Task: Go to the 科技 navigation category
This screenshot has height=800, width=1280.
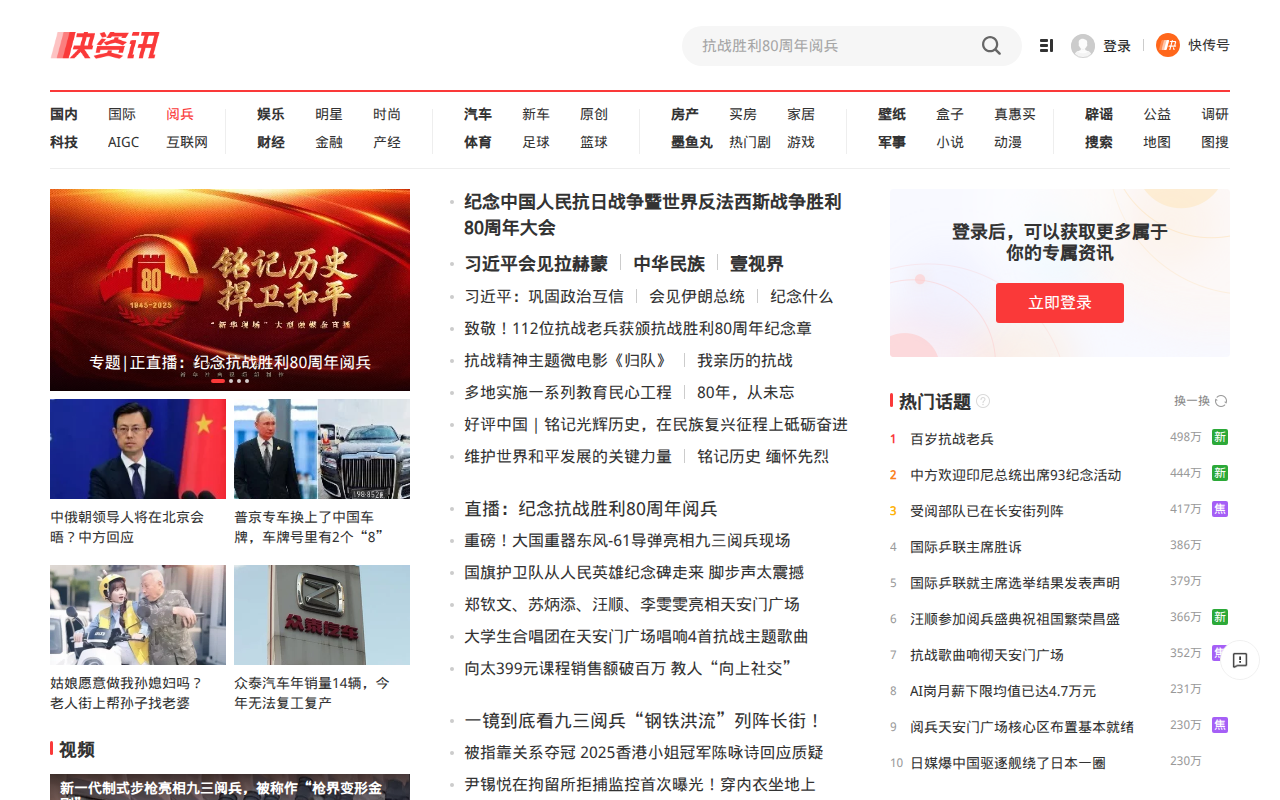Action: (x=64, y=142)
